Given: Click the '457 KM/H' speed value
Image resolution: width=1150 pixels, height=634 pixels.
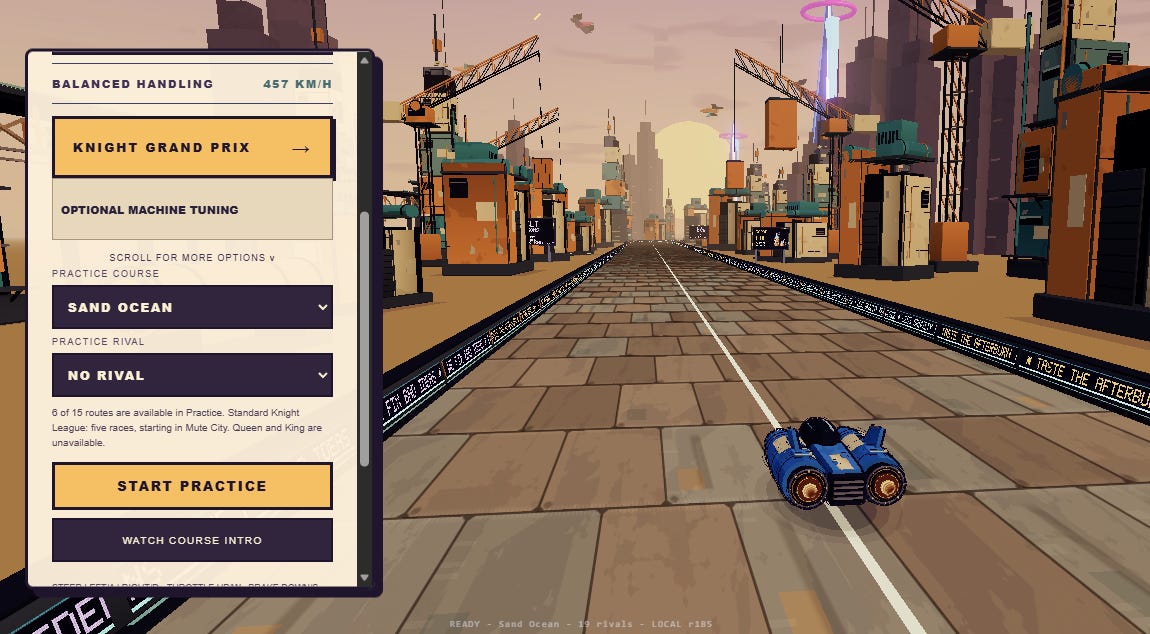Looking at the screenshot, I should 297,84.
